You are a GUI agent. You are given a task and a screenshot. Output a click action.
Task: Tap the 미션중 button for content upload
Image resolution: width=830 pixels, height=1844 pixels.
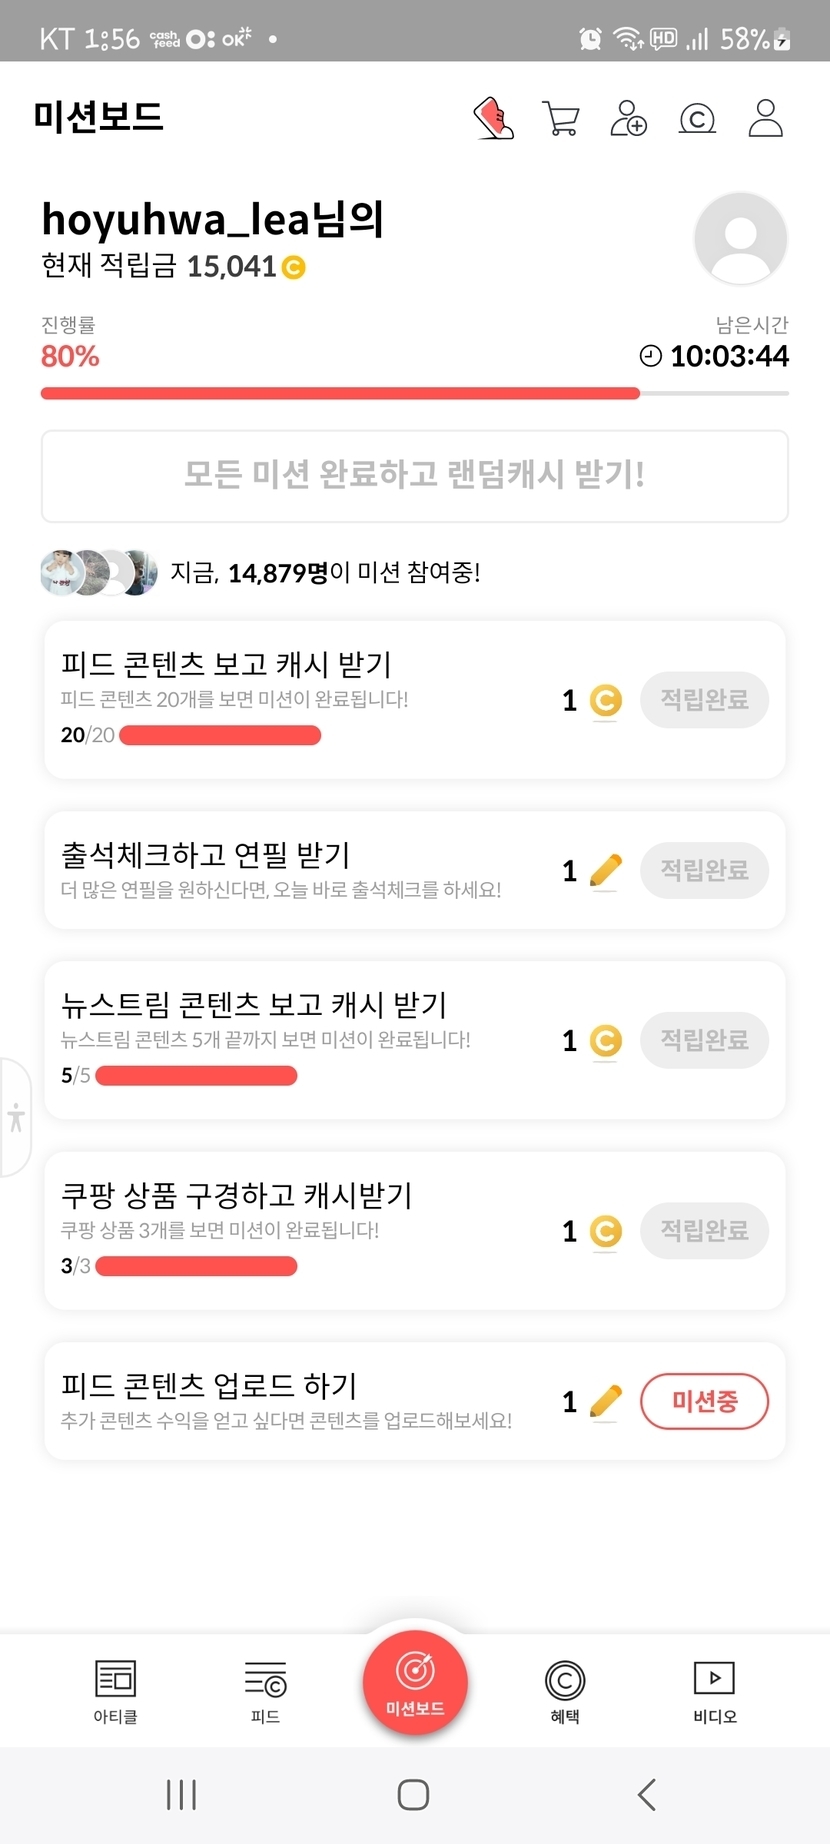[x=704, y=1401]
